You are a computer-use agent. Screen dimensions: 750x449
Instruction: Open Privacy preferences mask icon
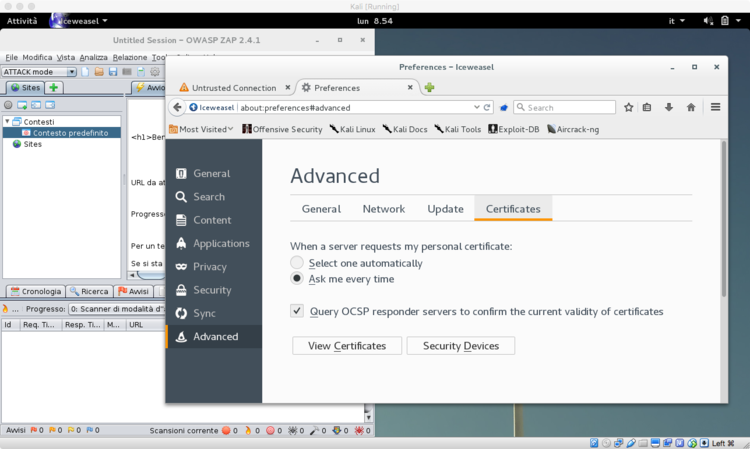pos(181,267)
